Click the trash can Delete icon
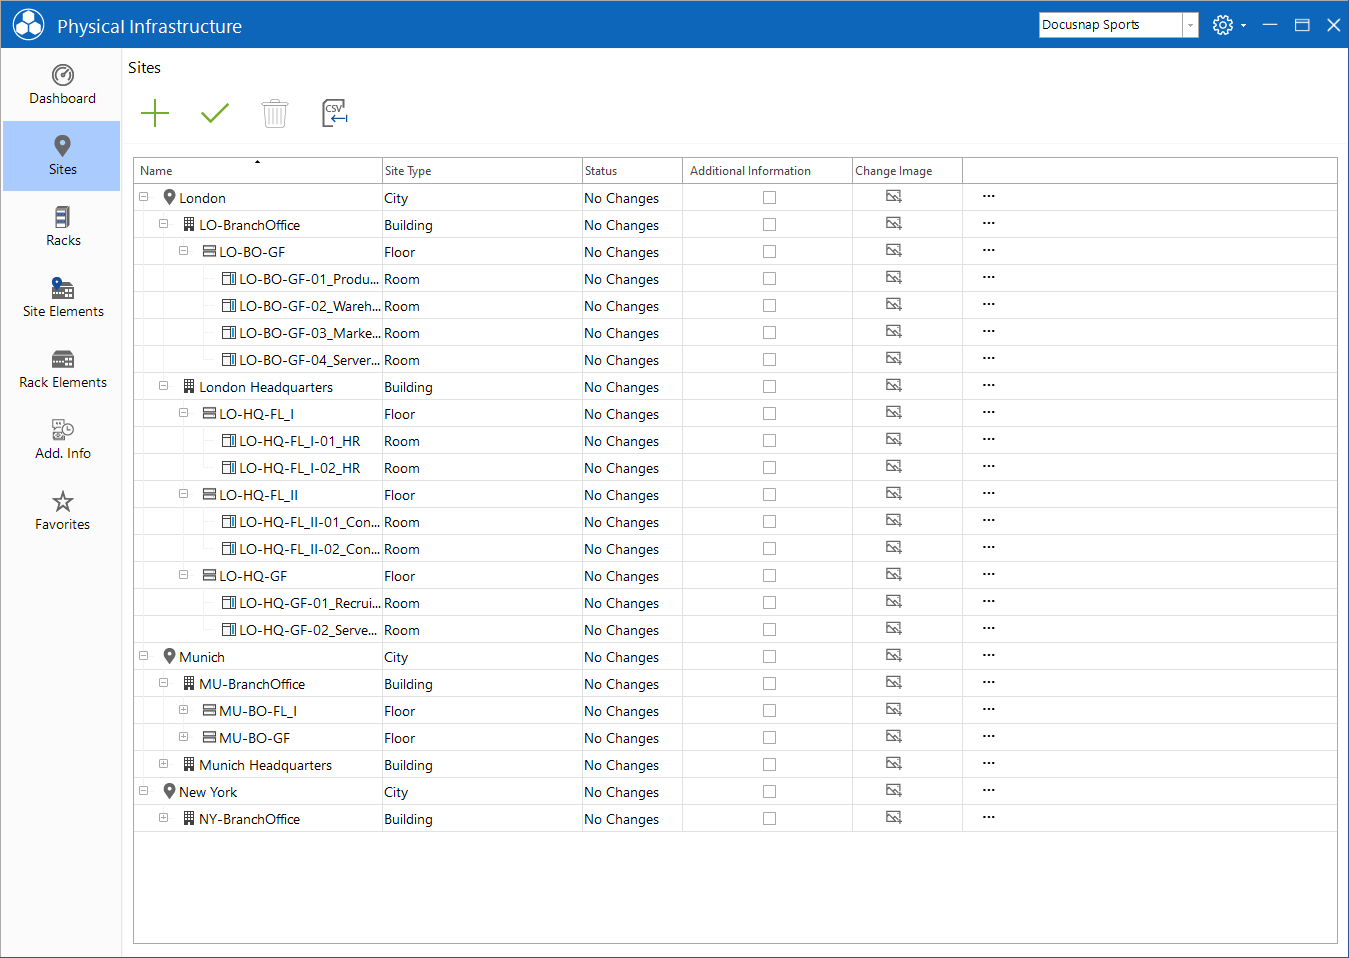The image size is (1349, 958). 275,113
